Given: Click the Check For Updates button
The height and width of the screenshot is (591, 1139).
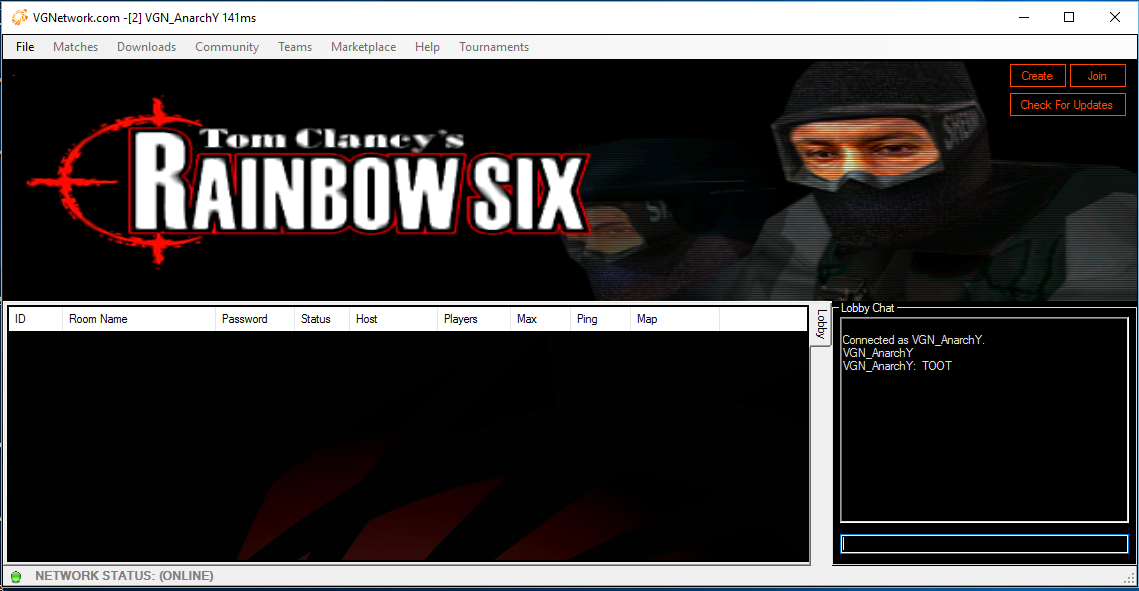Looking at the screenshot, I should coord(1067,105).
